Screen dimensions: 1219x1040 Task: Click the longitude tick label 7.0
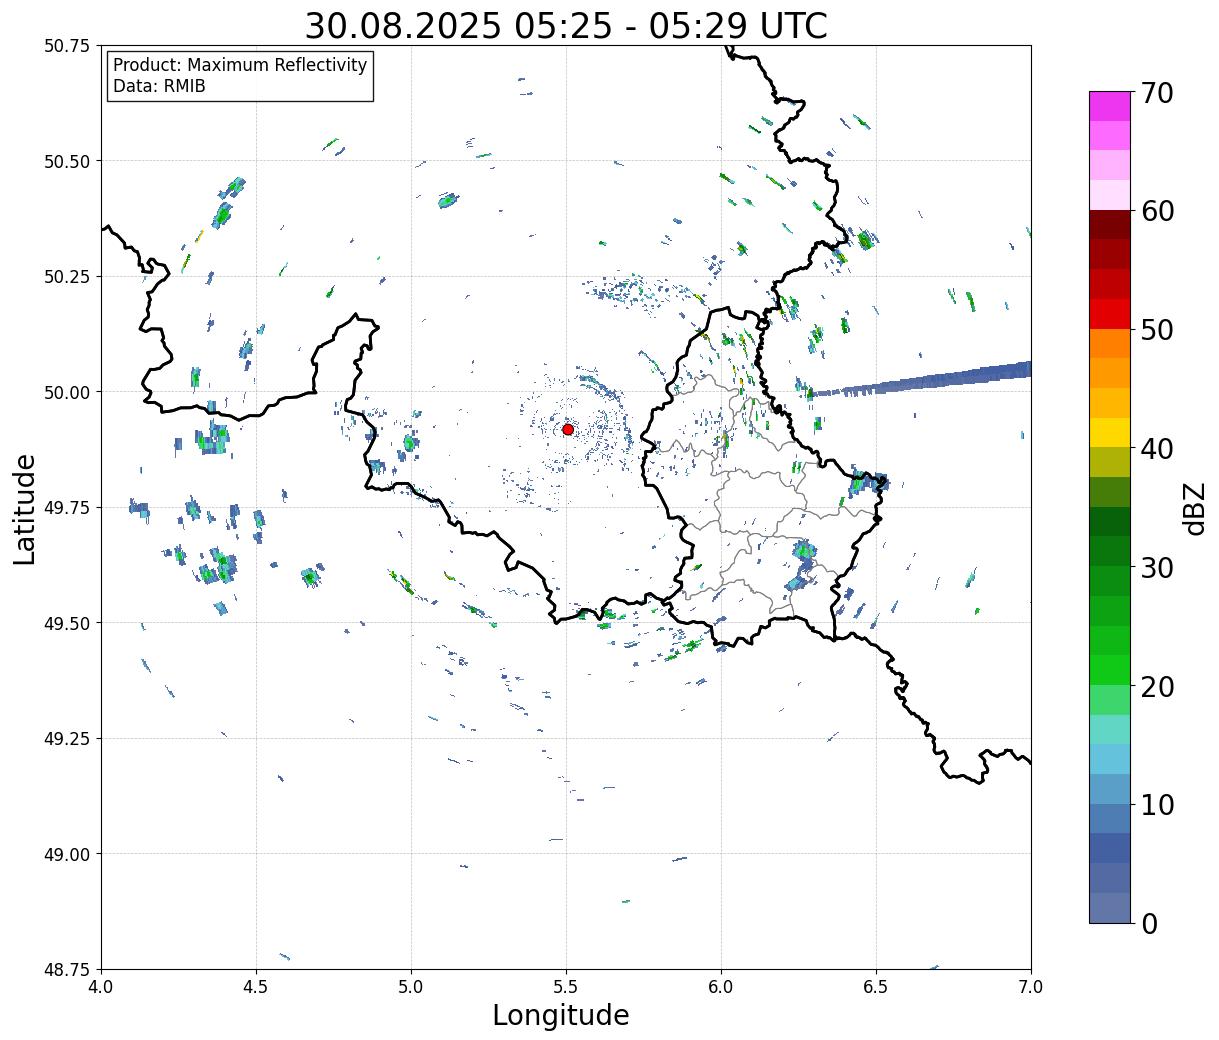1031,987
